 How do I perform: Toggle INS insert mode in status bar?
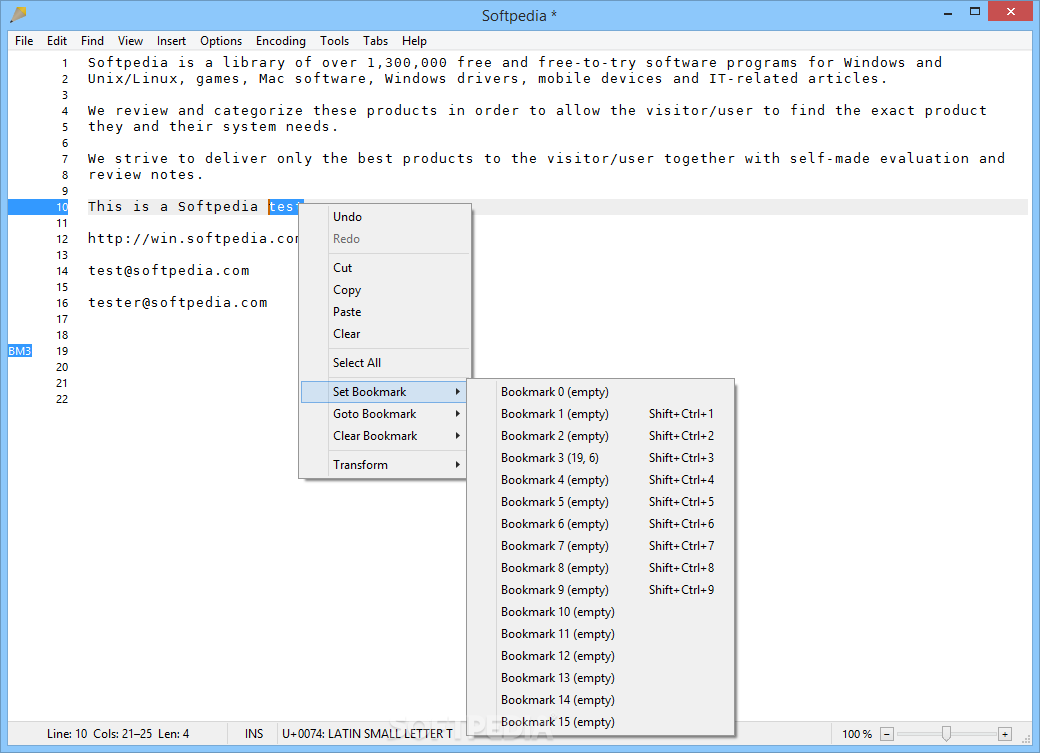tap(254, 734)
